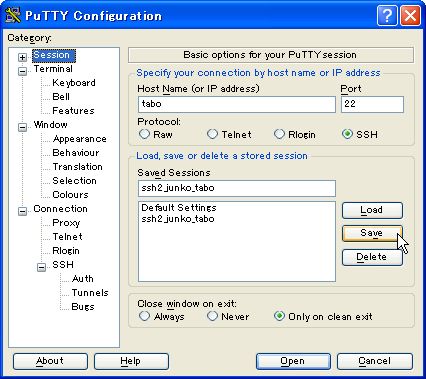
Task: Select the Telnet protocol radio button
Action: point(212,134)
